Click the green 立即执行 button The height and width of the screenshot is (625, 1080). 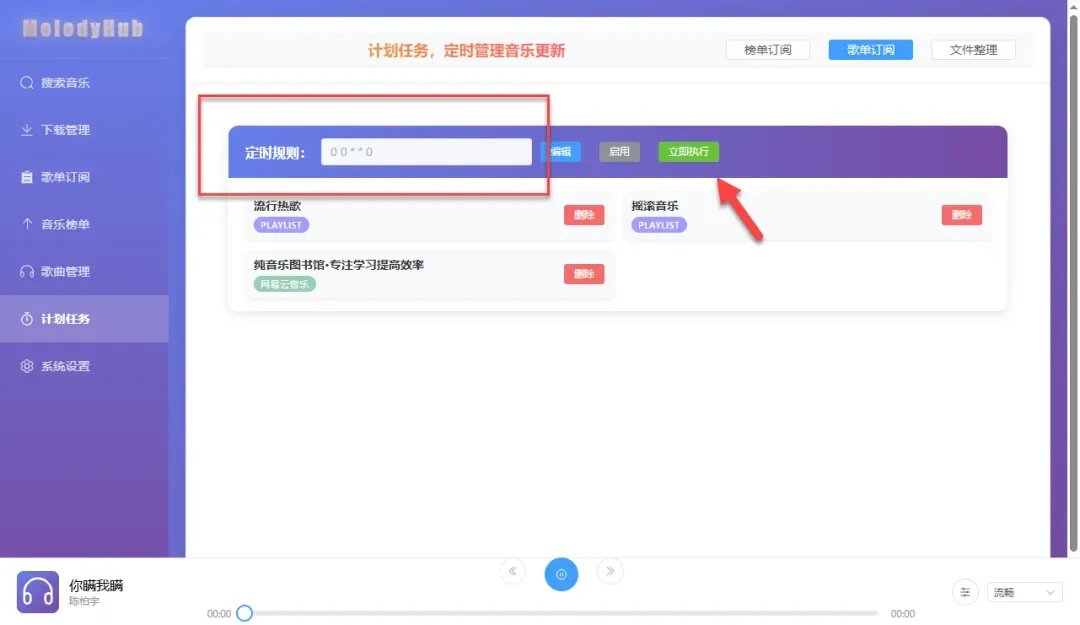[x=688, y=152]
